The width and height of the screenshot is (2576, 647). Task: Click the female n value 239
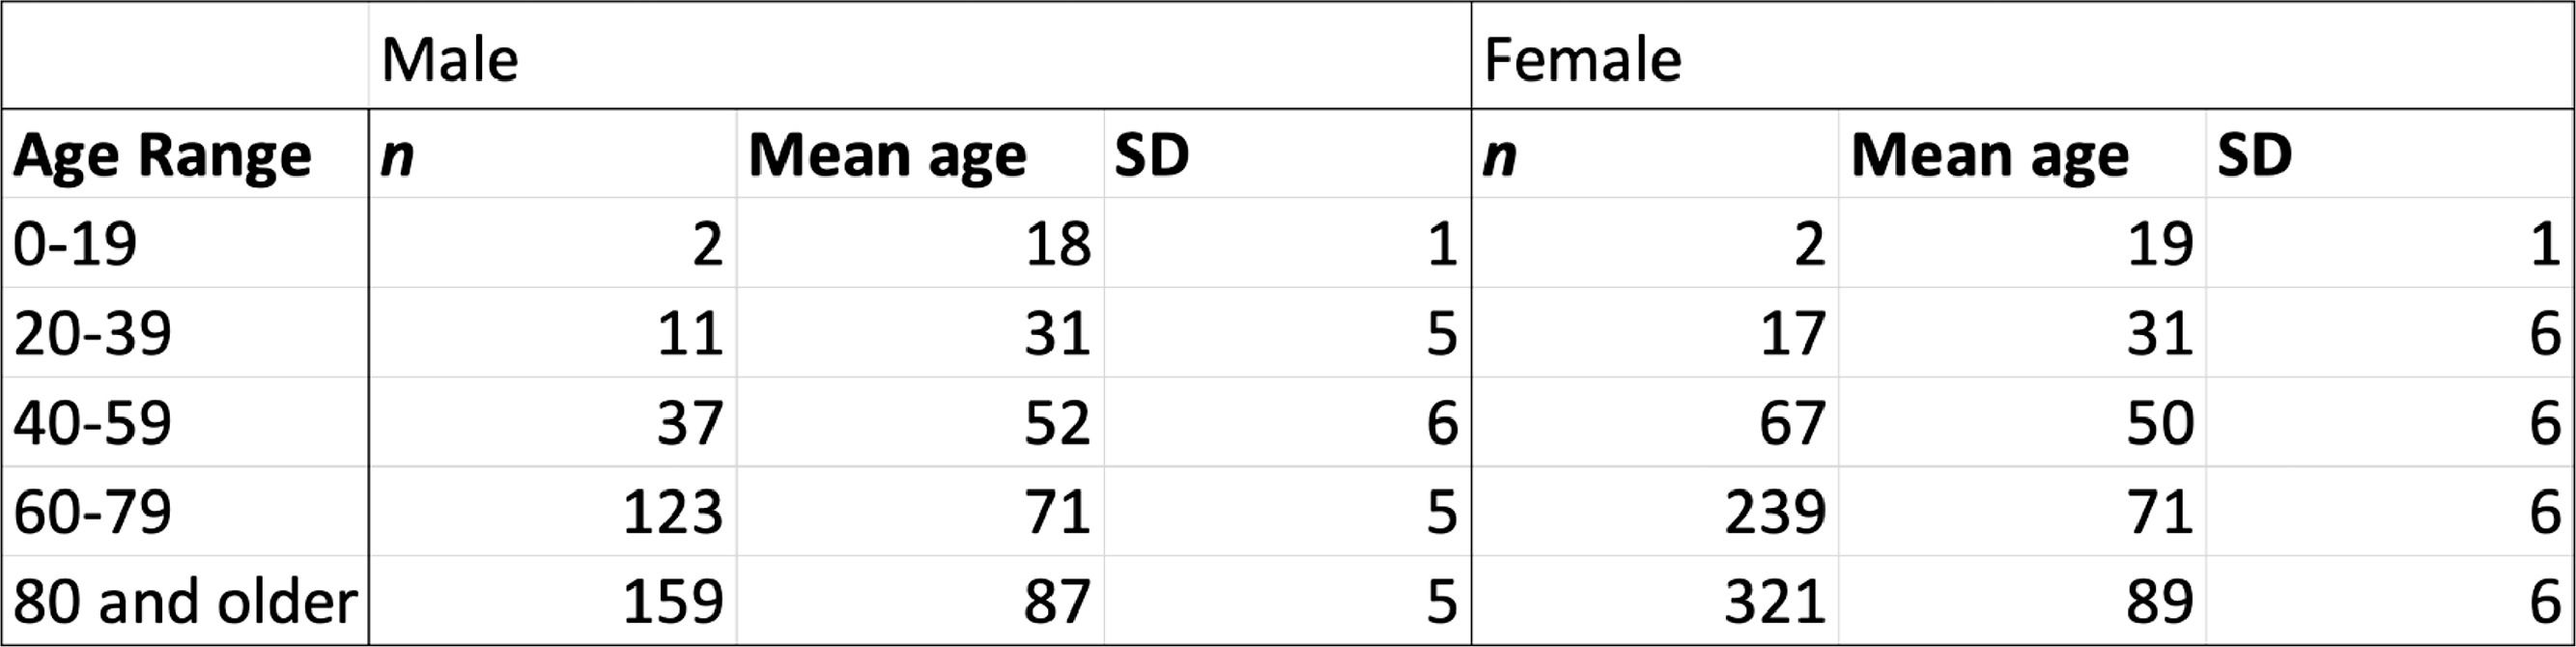pos(1775,512)
